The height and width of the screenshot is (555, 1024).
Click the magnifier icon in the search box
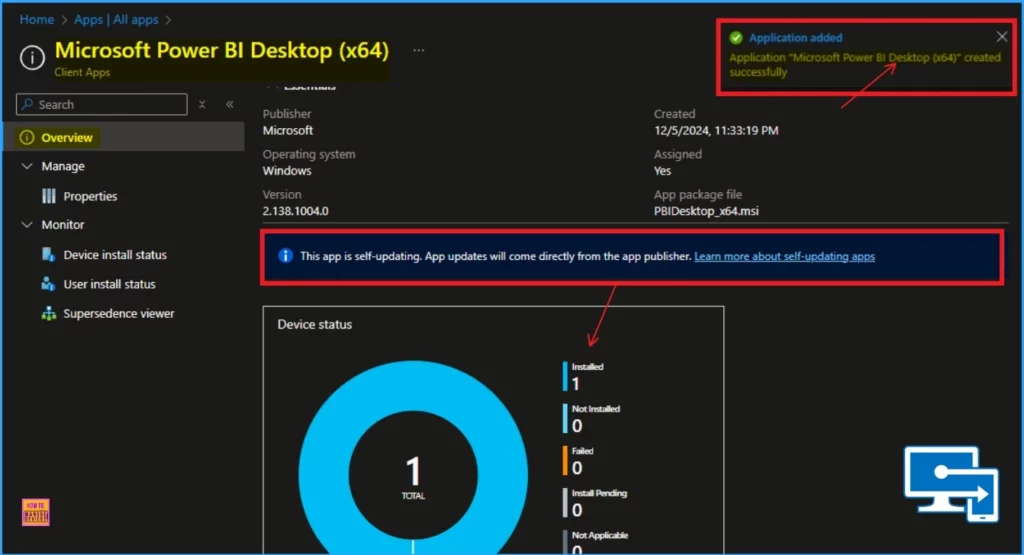[x=27, y=104]
